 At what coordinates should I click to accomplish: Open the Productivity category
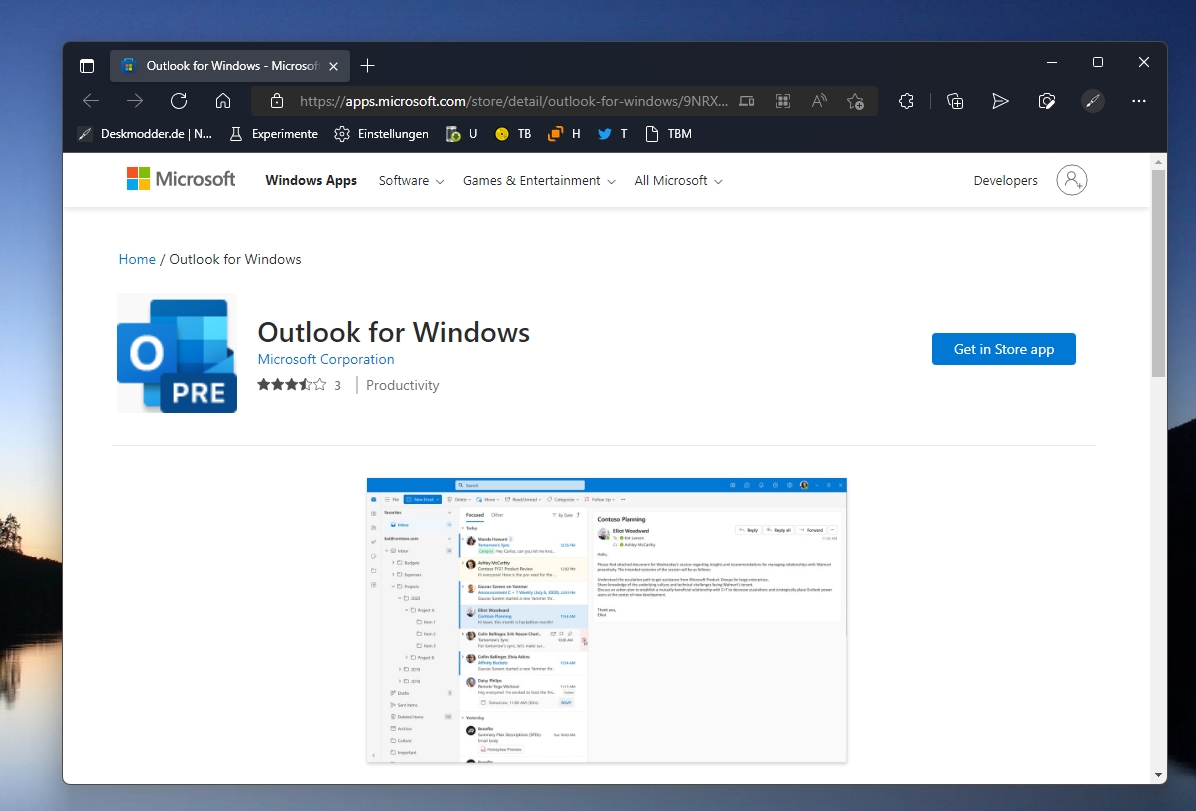(403, 385)
